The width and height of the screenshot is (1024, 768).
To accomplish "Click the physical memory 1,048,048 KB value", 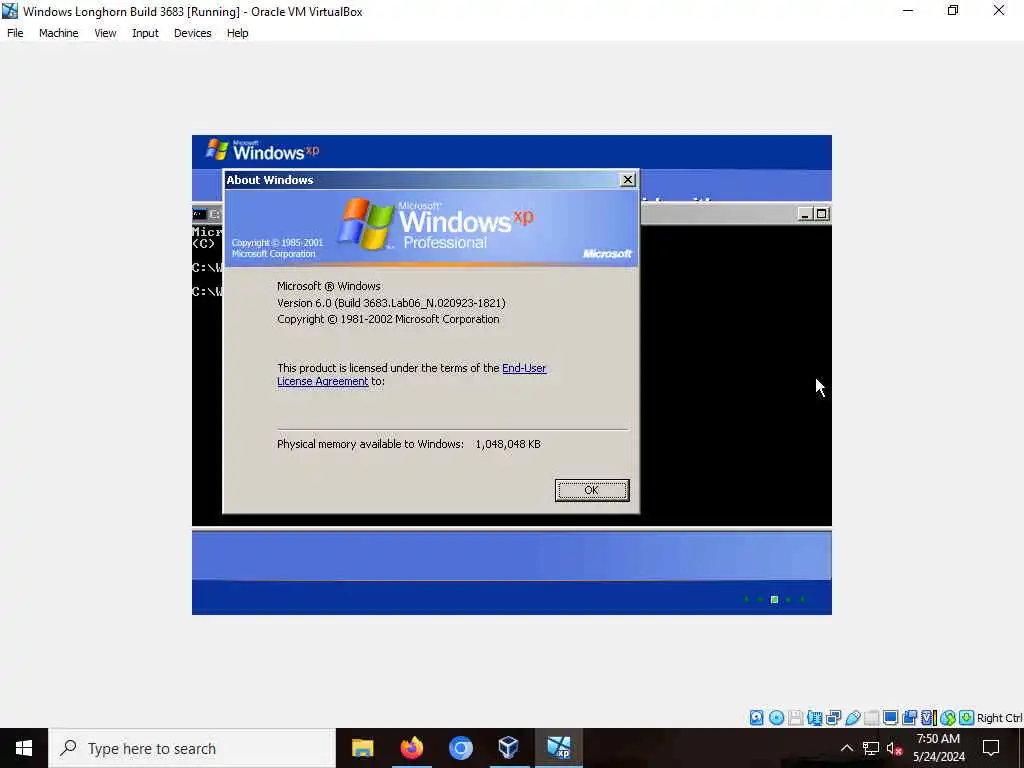I will tap(508, 444).
